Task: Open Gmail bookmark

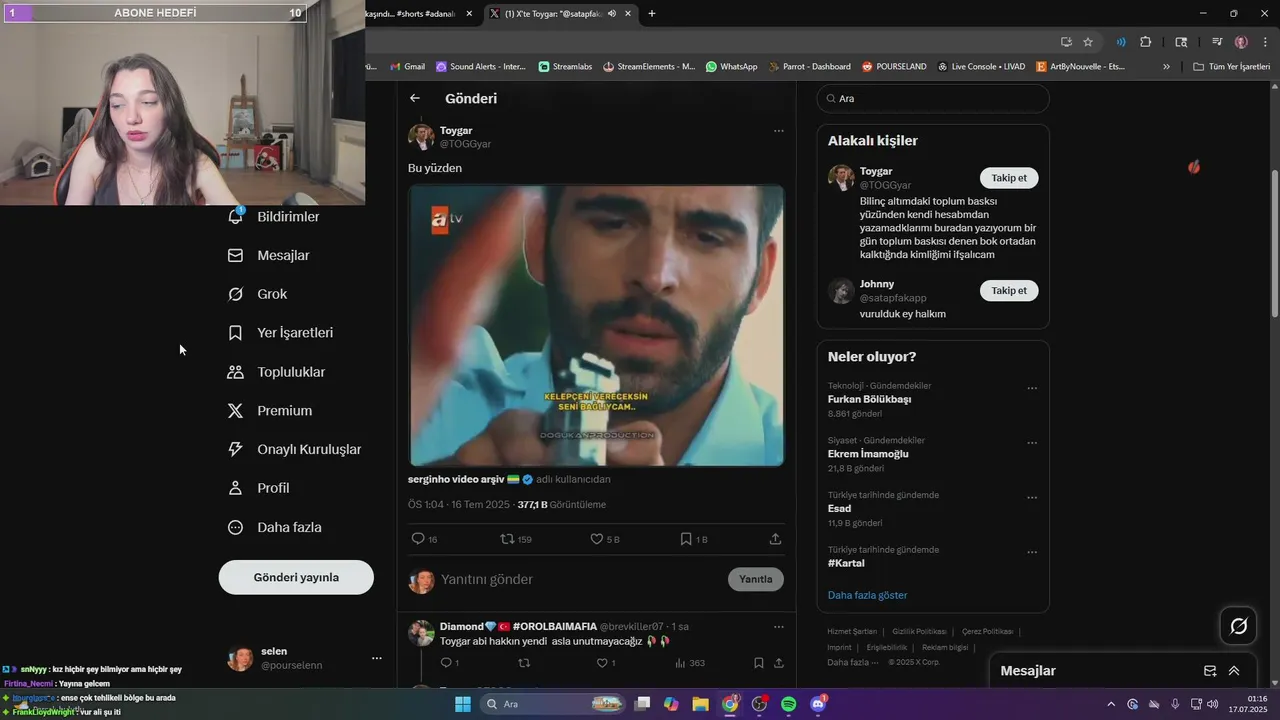Action: coord(406,67)
